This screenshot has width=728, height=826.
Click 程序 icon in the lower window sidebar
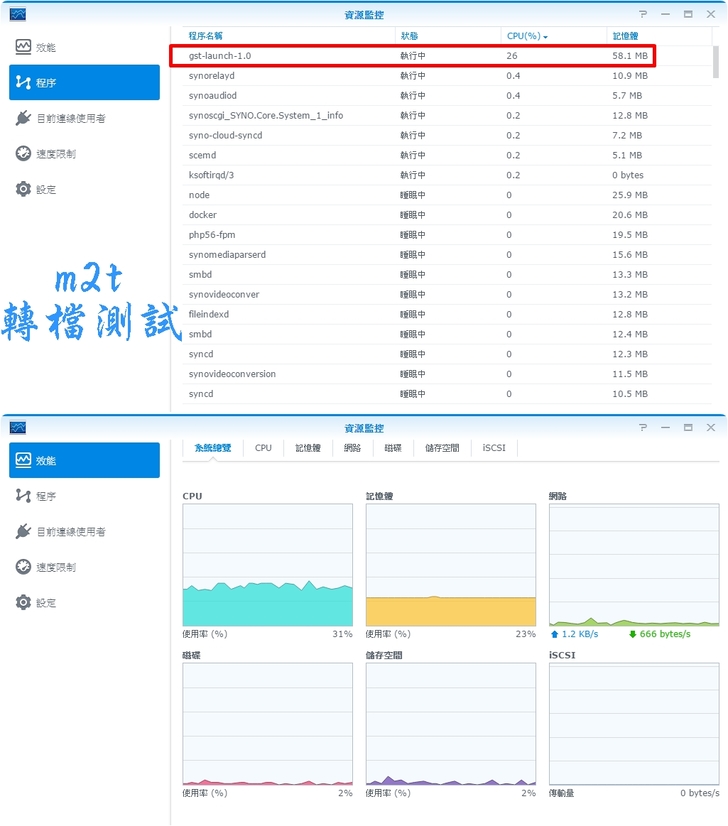pyautogui.click(x=24, y=496)
